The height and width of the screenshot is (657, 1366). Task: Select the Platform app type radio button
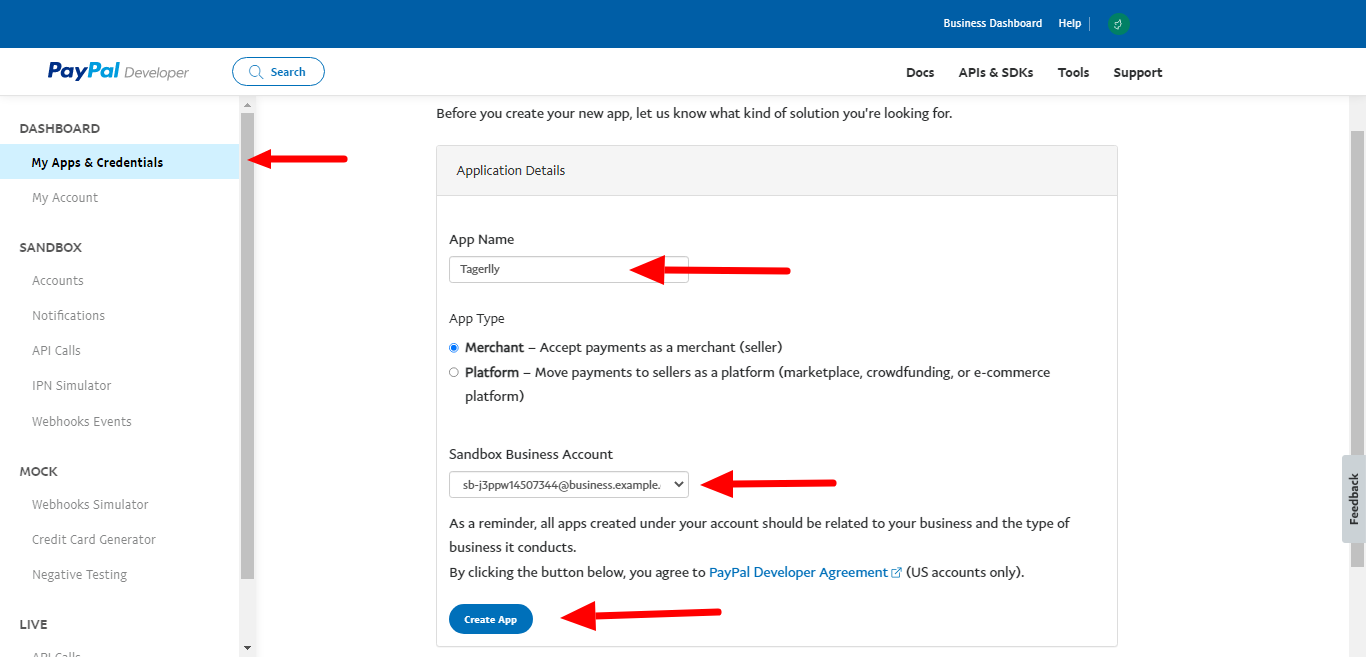[x=454, y=372]
